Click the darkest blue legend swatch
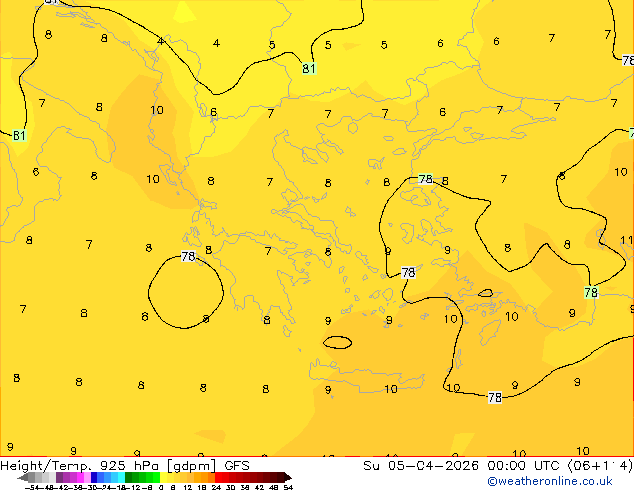Viewport: 634px width, 490px height. tap(94, 477)
